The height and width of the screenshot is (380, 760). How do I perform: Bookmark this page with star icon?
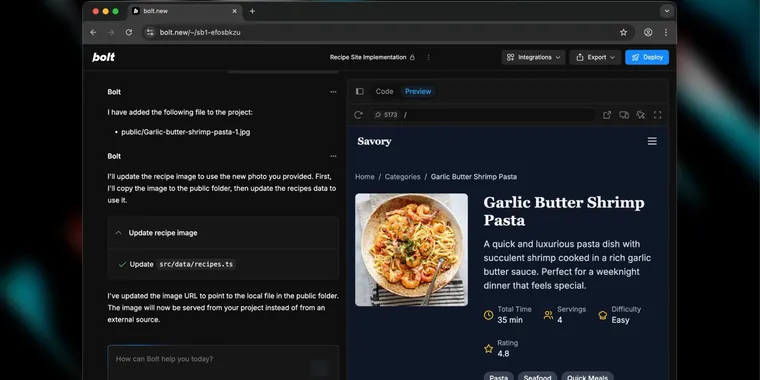pos(623,32)
